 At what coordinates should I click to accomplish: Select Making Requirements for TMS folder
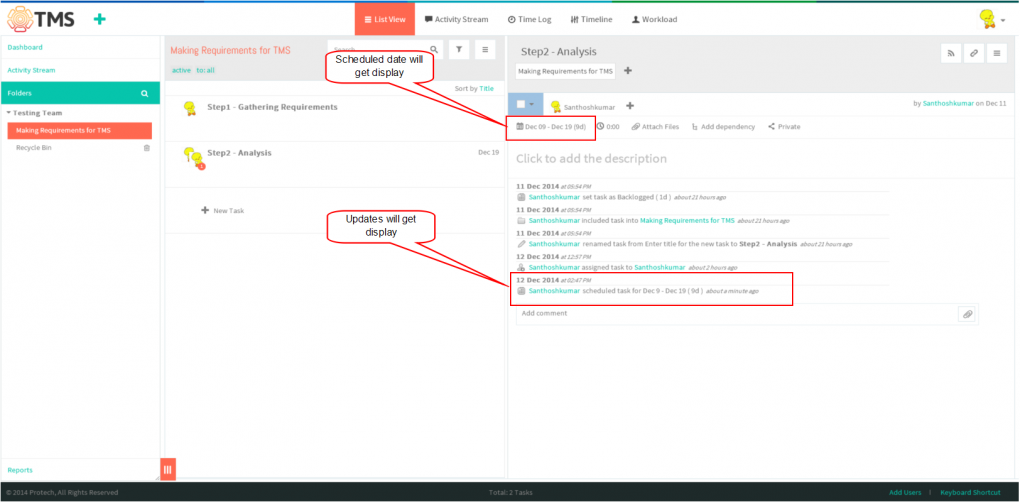(x=80, y=131)
